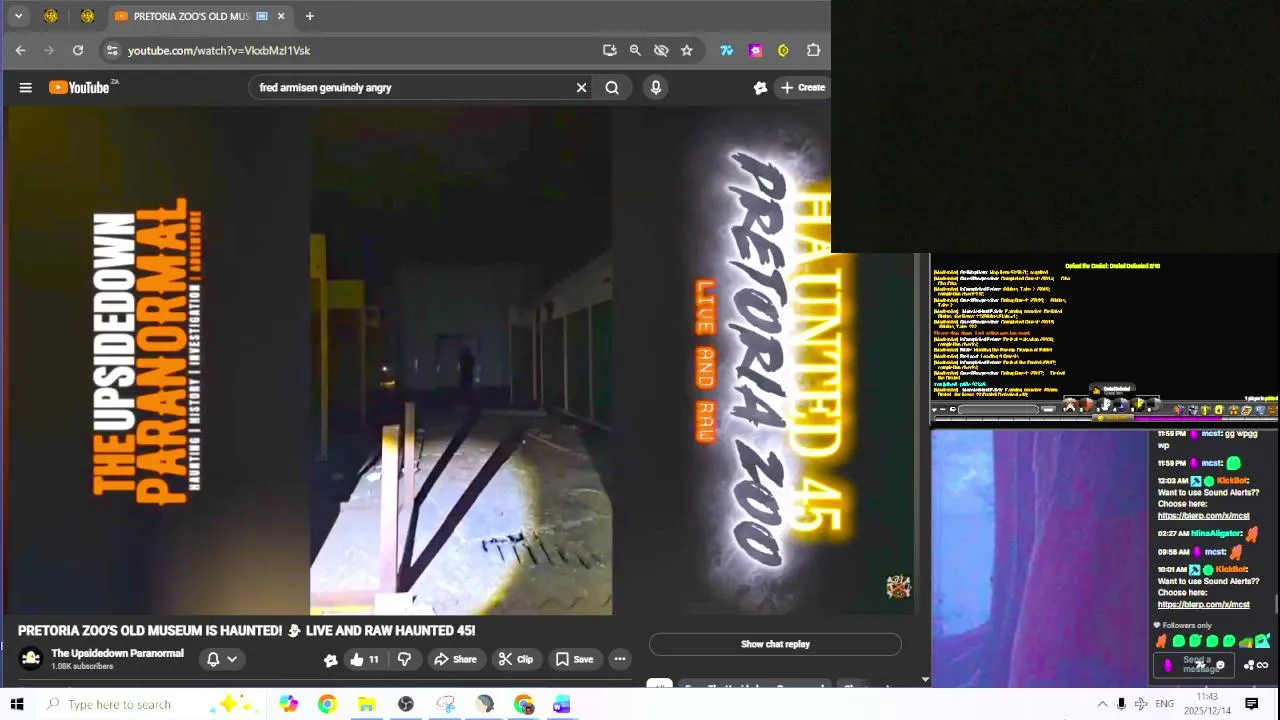Image resolution: width=1280 pixels, height=720 pixels.
Task: Open the Extensions puzzle menu
Action: [813, 50]
